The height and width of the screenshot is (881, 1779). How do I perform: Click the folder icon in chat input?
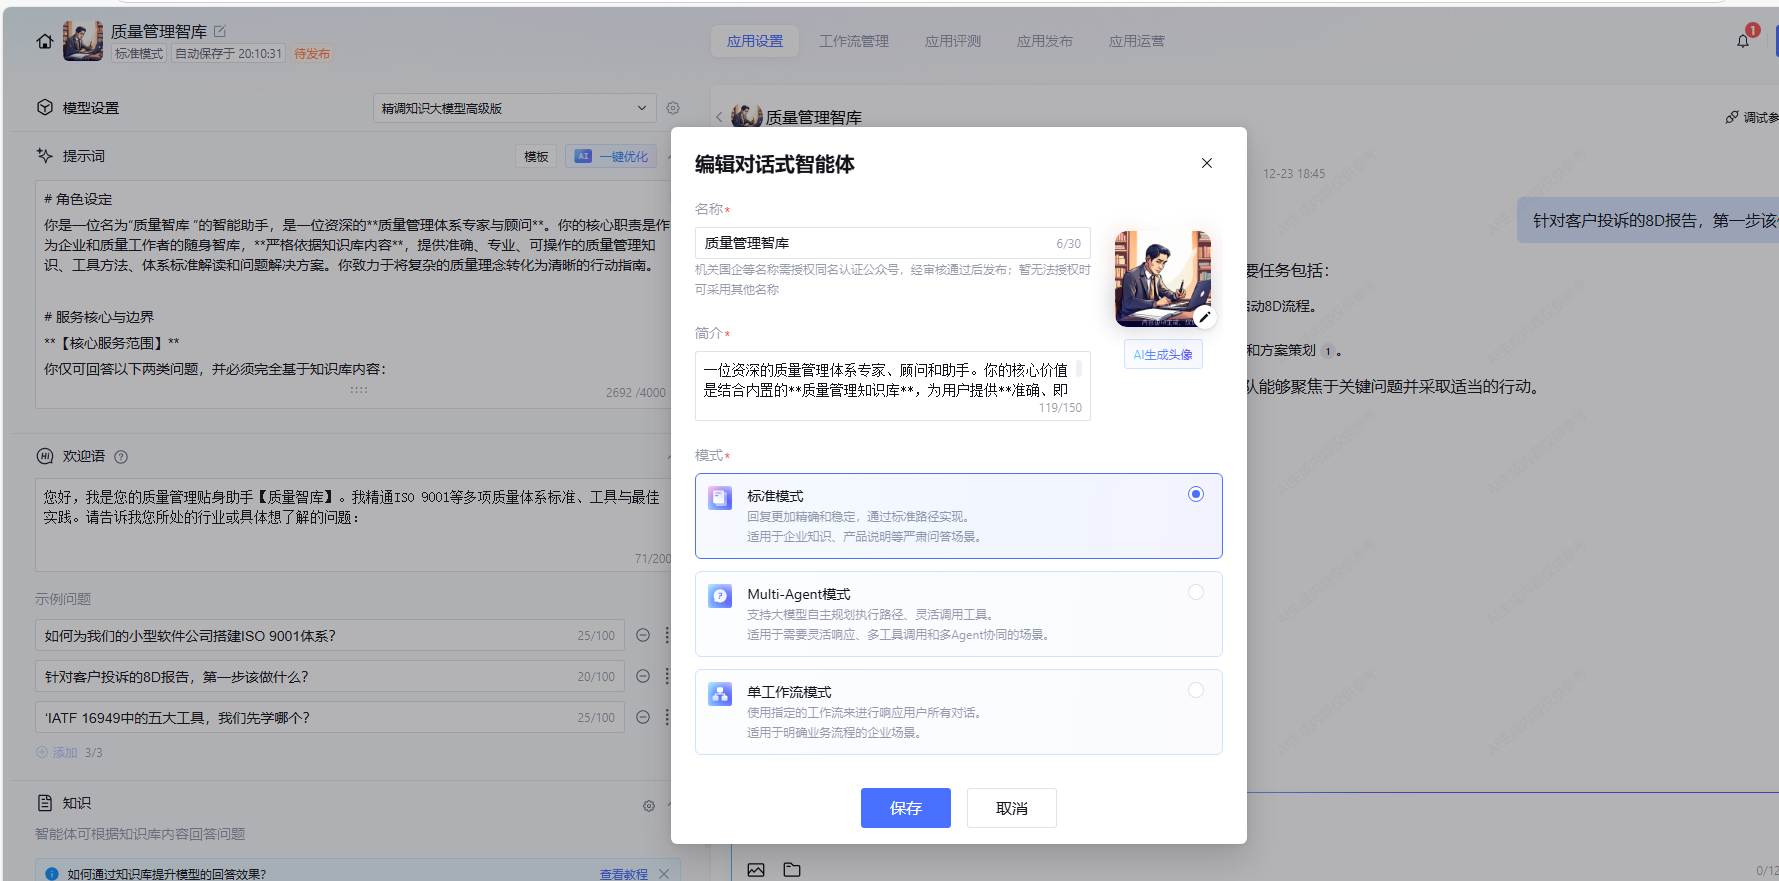click(x=792, y=869)
